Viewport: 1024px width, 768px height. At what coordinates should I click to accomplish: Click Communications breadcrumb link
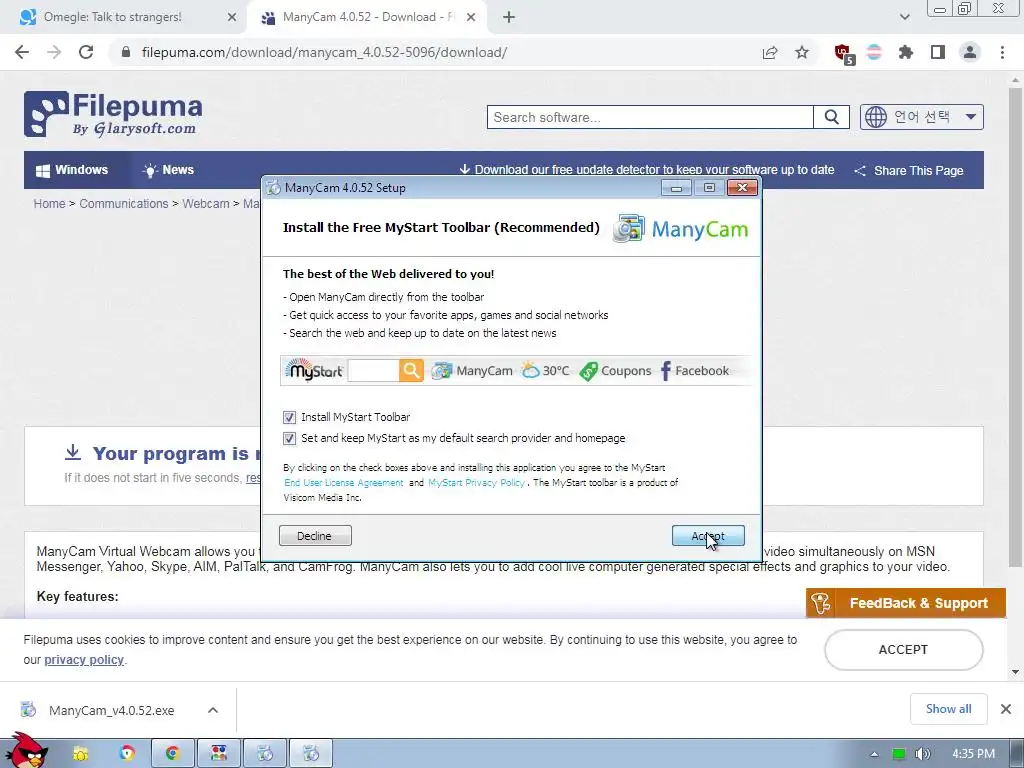(124, 204)
